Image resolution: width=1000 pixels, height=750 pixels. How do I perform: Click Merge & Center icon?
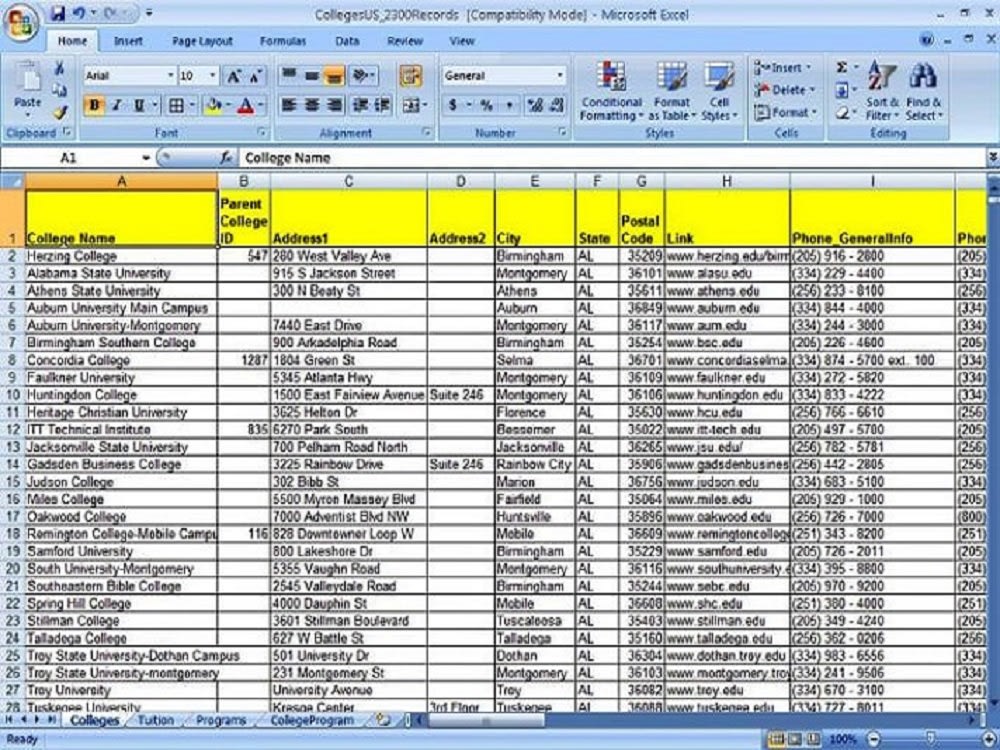(x=410, y=105)
